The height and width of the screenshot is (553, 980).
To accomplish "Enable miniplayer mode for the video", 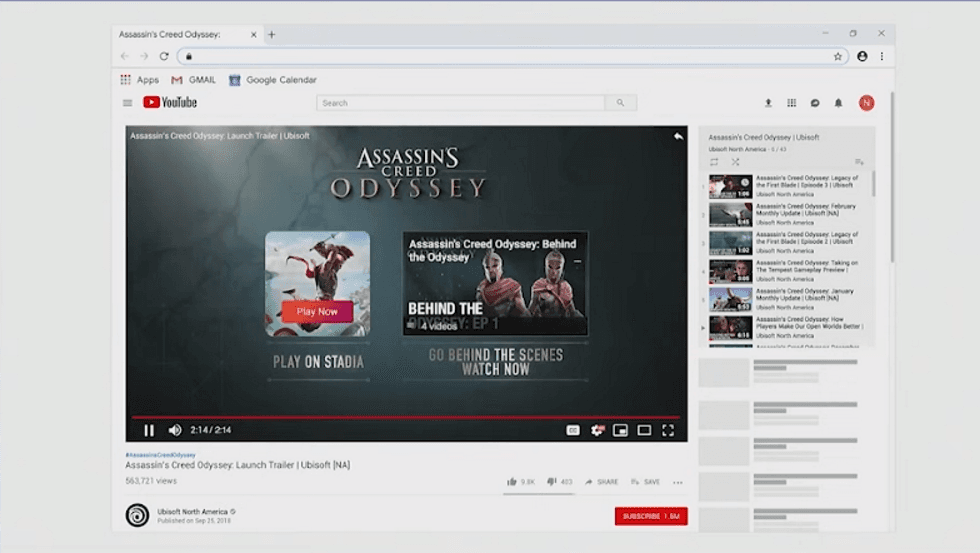I will click(620, 430).
